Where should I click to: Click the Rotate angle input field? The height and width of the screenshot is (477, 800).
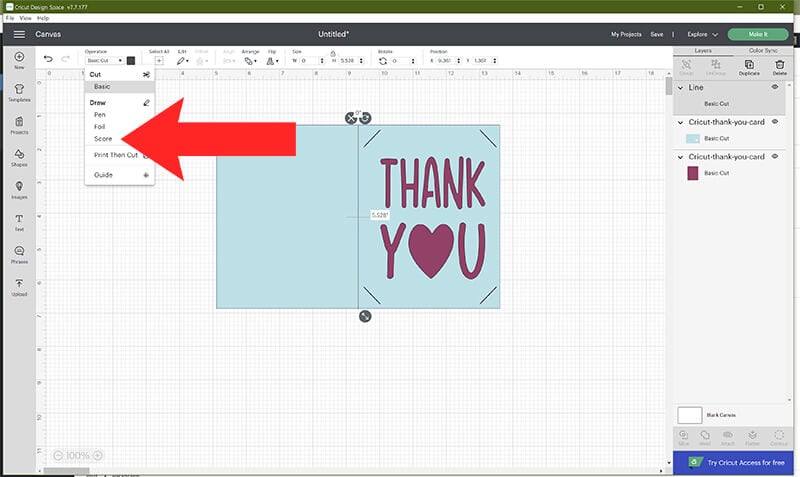pyautogui.click(x=400, y=61)
